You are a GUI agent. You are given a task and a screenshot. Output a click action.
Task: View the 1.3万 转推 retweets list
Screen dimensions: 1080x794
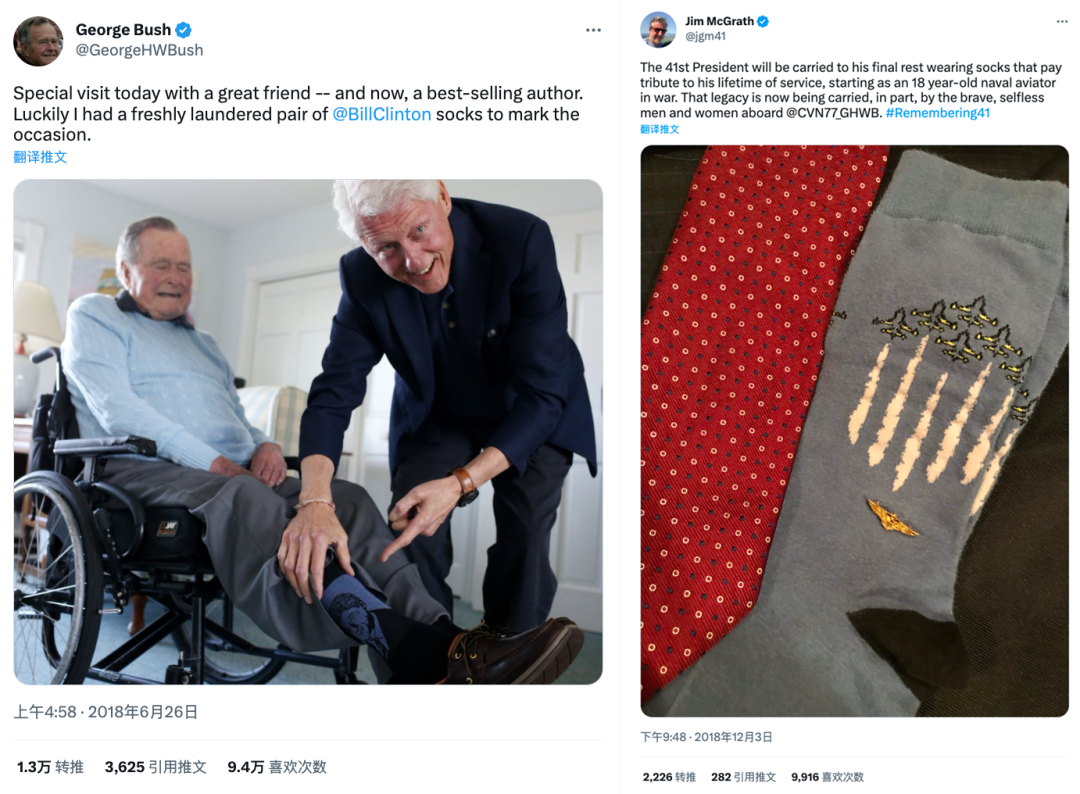[50, 767]
